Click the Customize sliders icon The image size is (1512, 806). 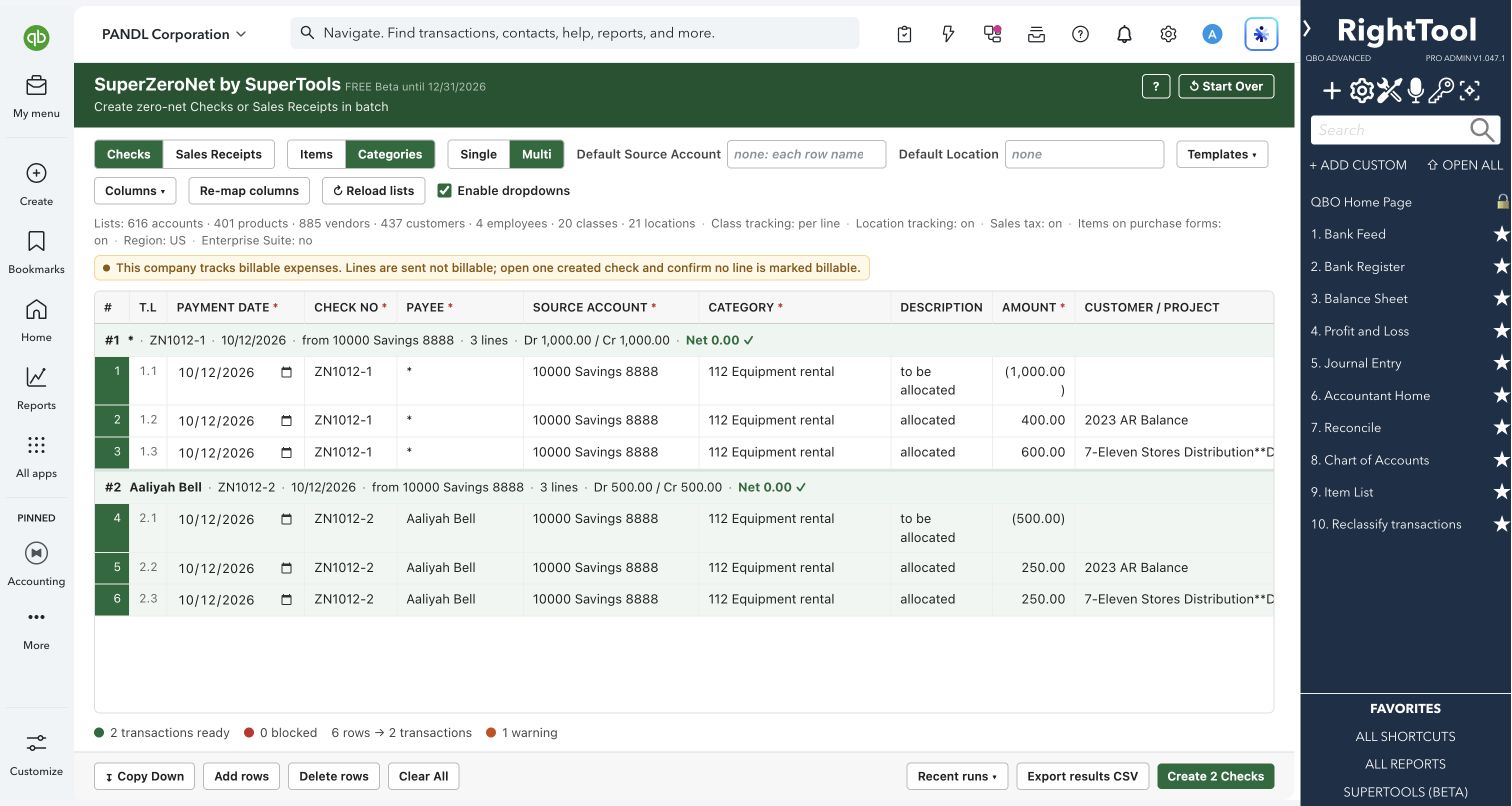click(x=36, y=743)
